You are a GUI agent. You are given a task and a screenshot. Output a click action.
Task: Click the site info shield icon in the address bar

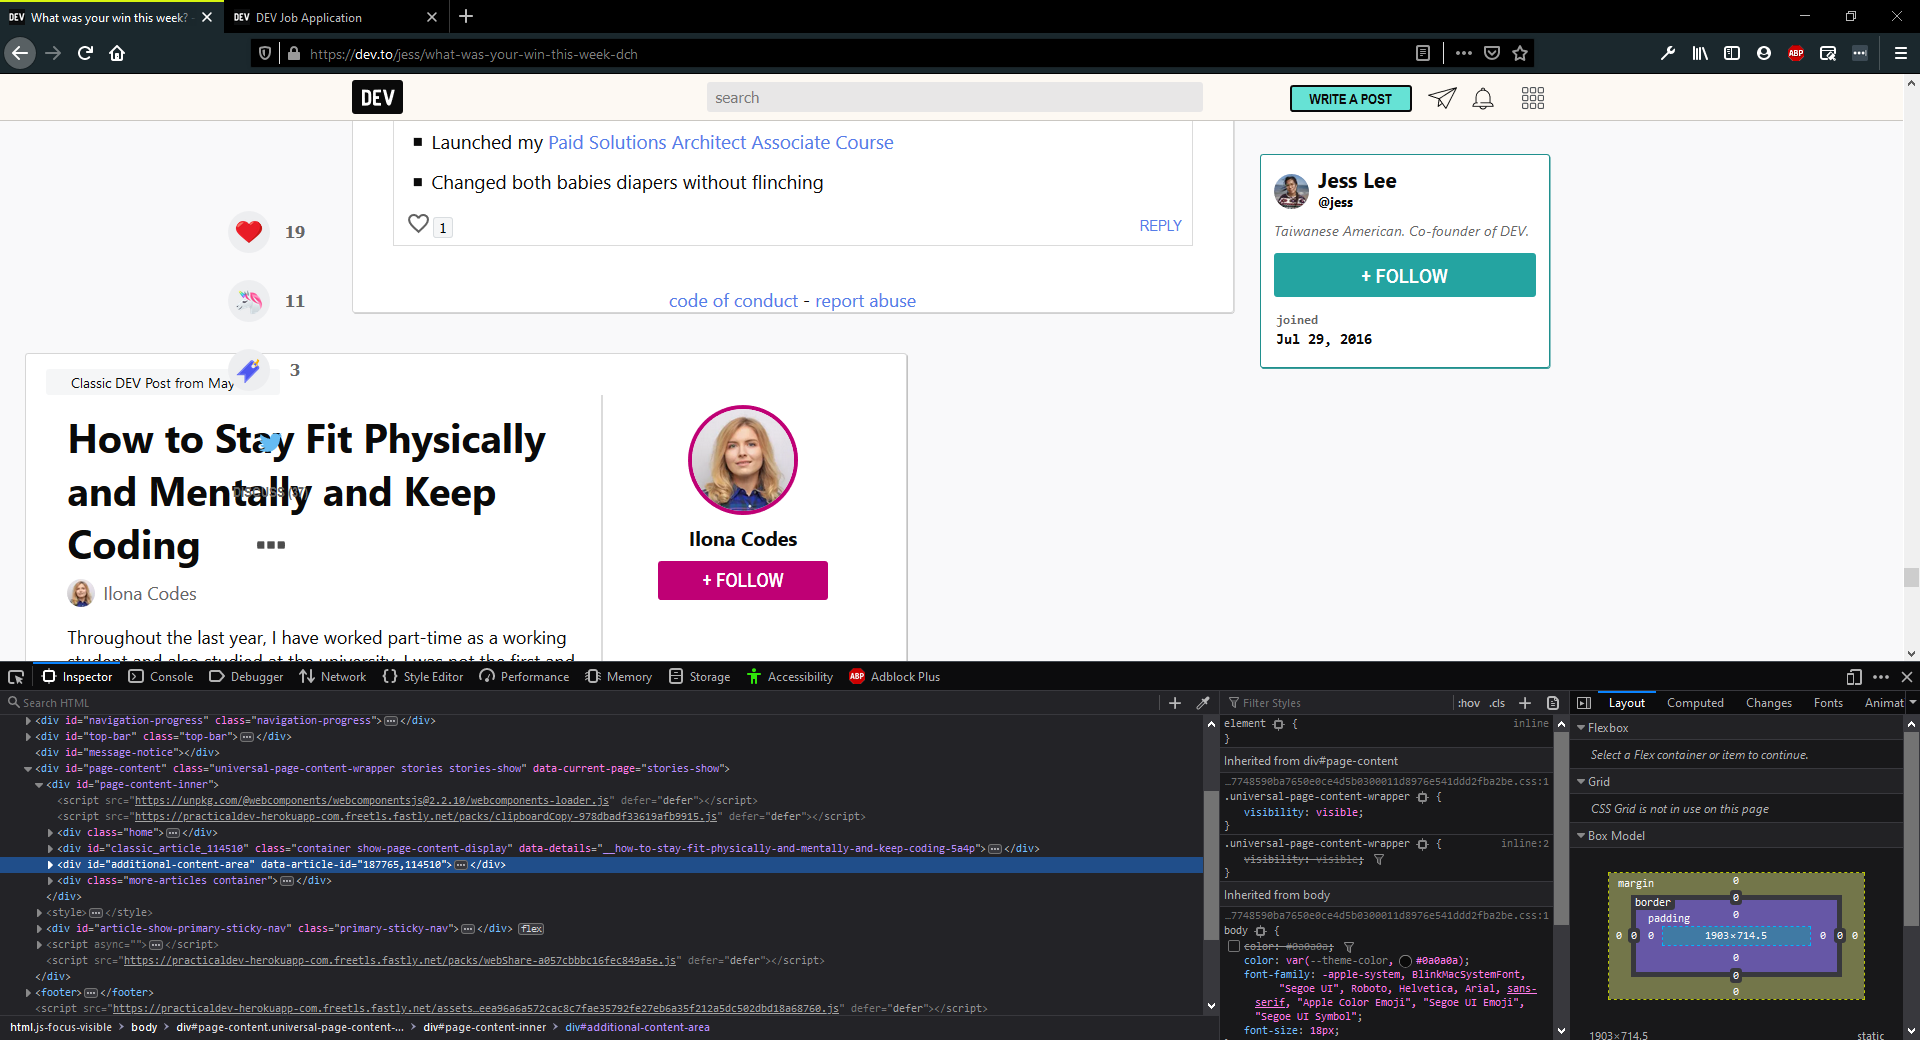265,53
